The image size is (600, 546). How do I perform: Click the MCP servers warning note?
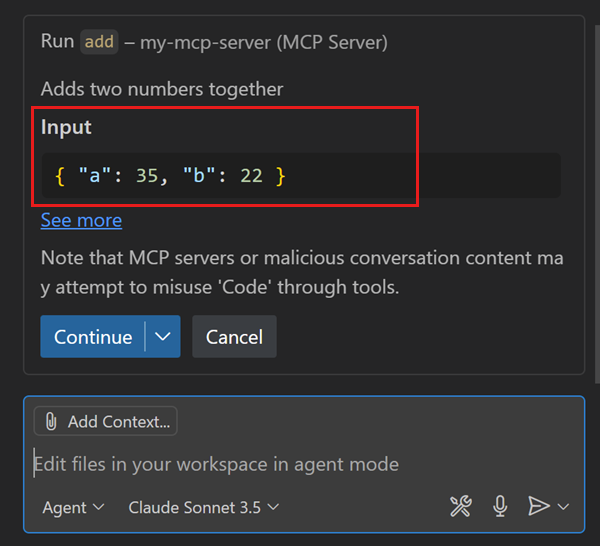tap(302, 272)
